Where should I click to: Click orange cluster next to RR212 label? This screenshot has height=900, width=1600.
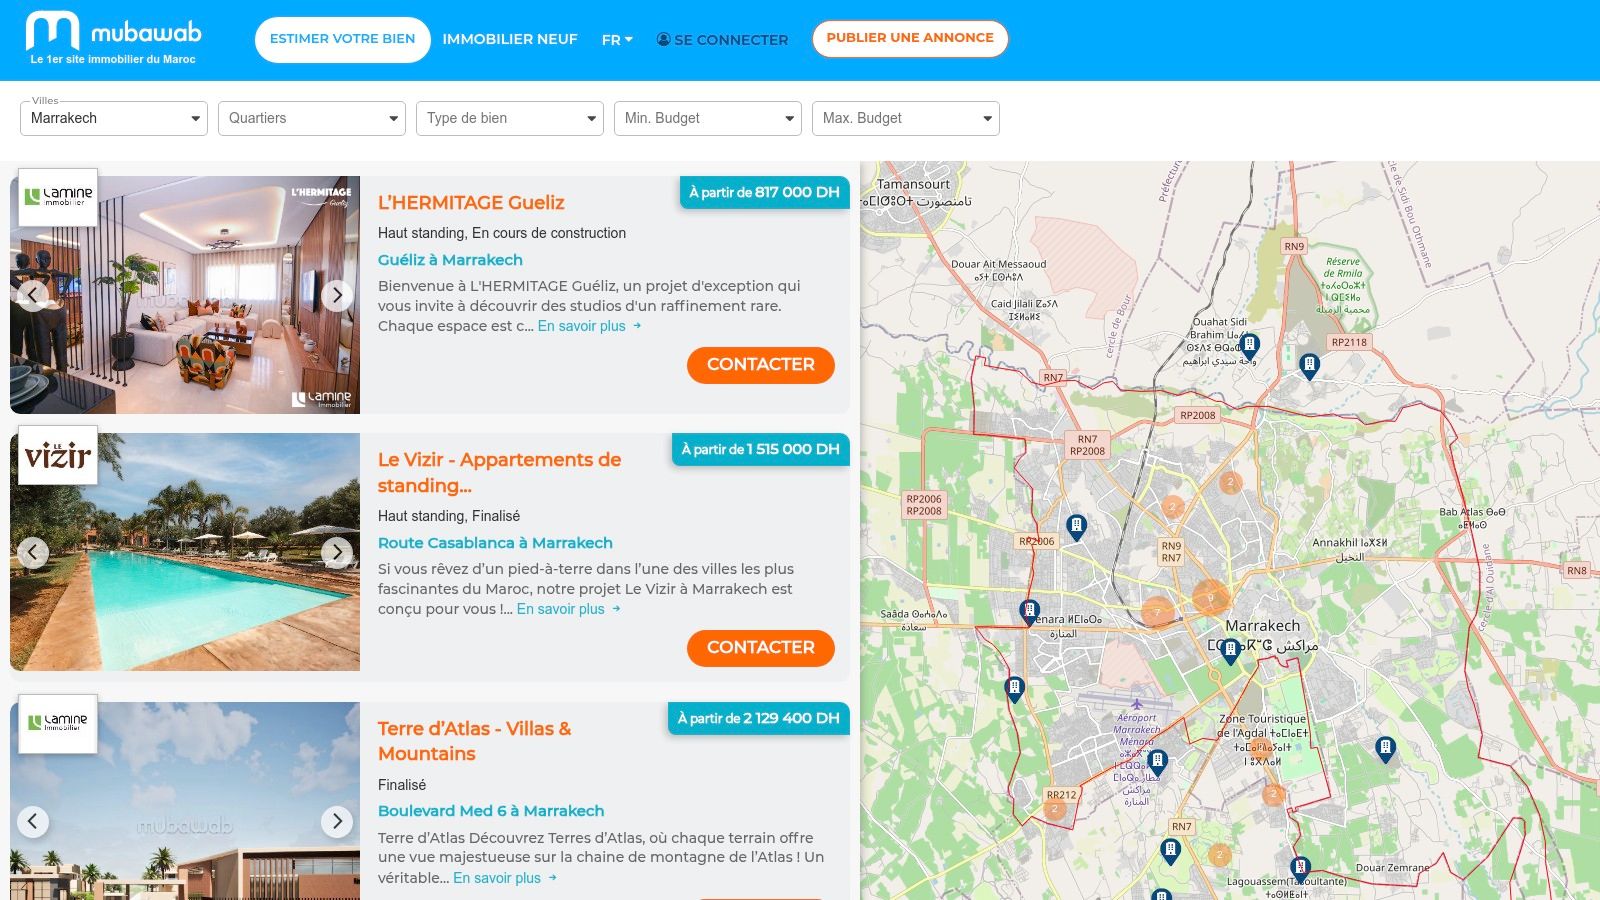pyautogui.click(x=1055, y=809)
